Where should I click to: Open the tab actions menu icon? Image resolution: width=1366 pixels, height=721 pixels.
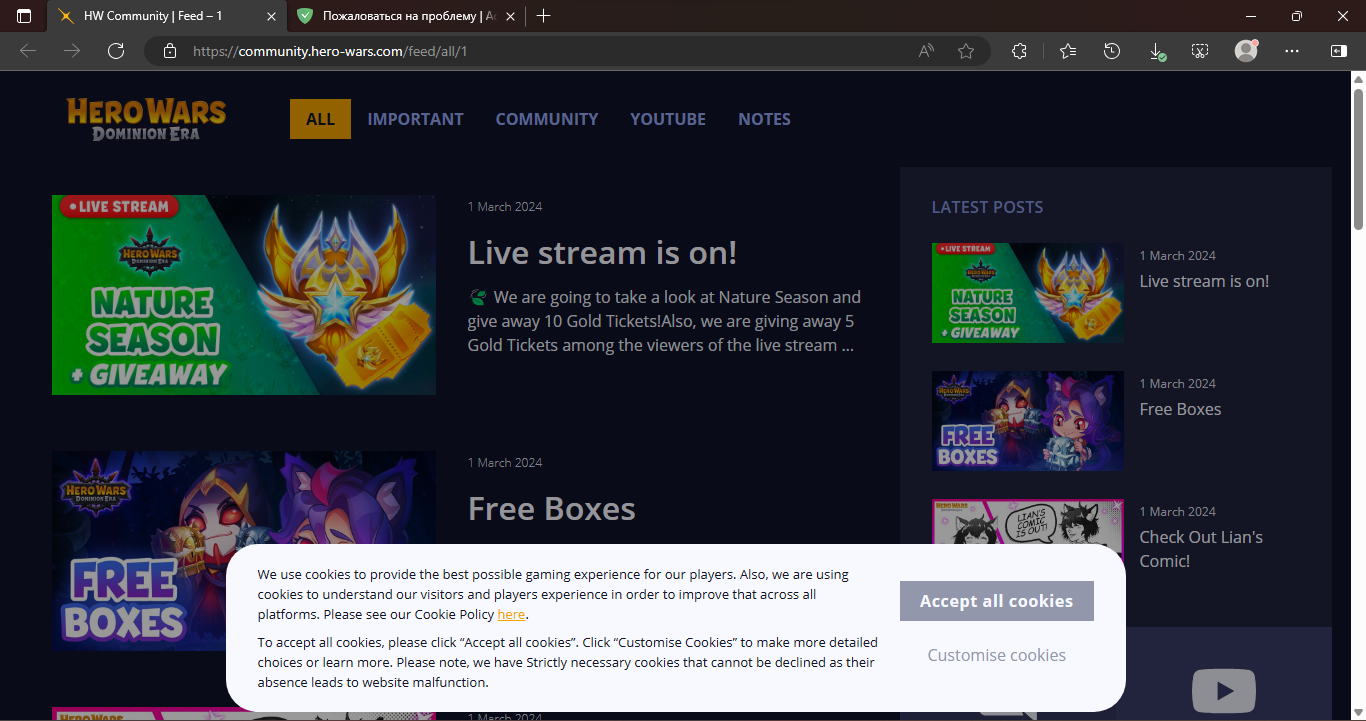click(24, 16)
